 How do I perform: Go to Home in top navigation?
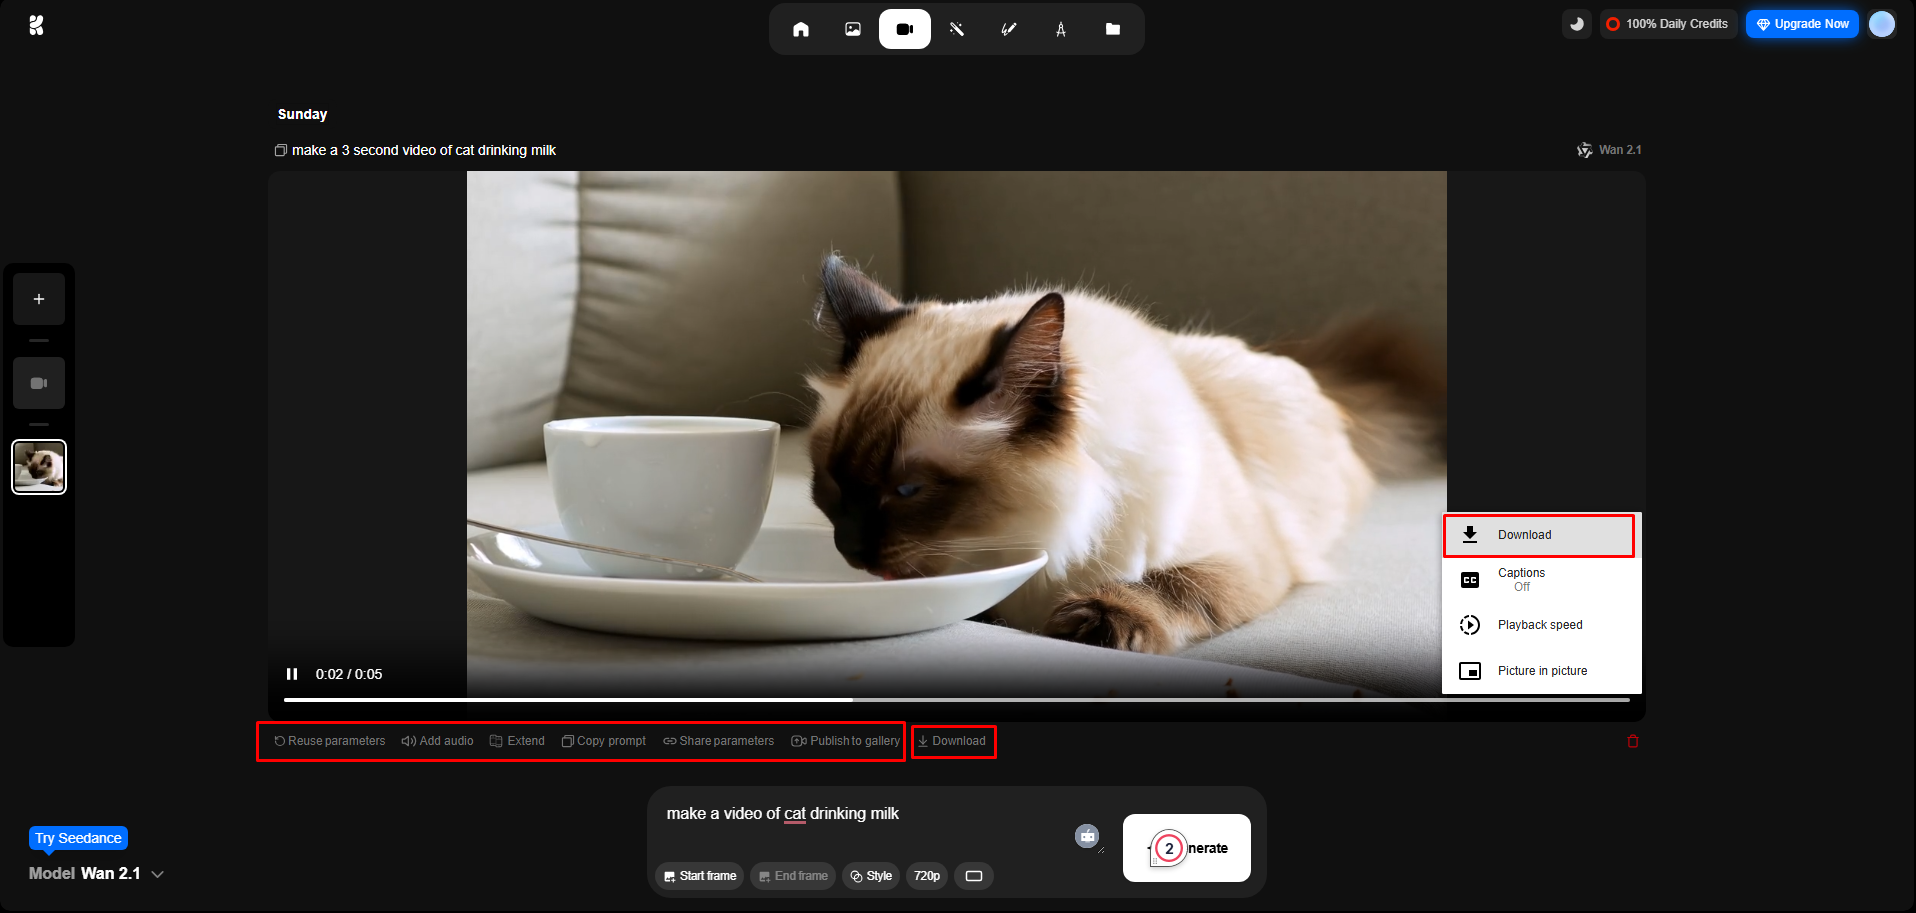(801, 29)
